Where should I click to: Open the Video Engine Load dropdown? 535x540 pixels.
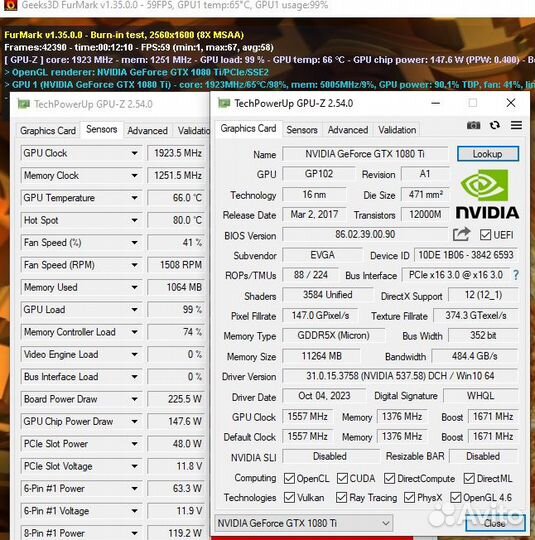coord(135,354)
